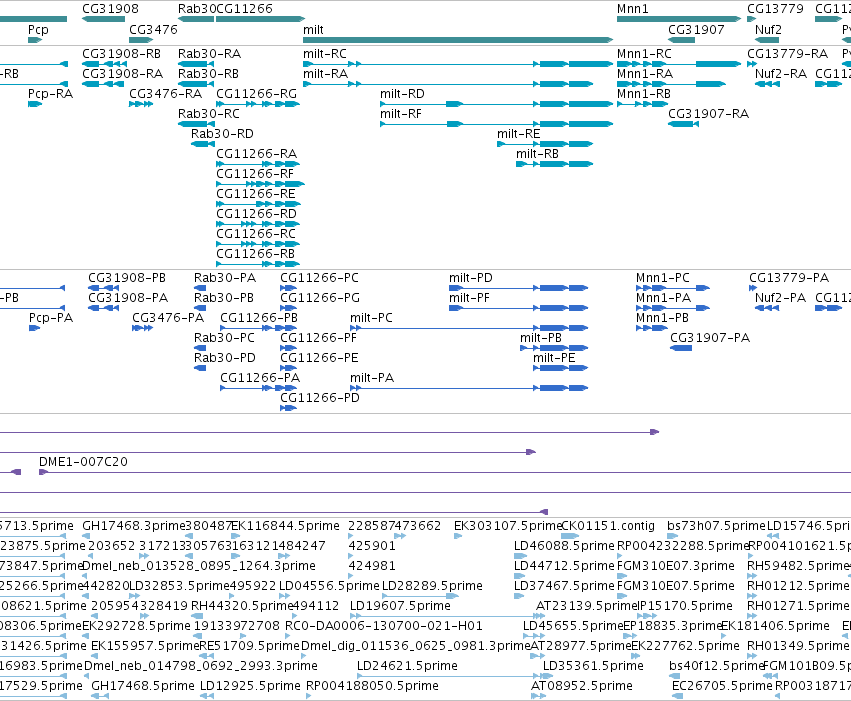The height and width of the screenshot is (701, 851).
Task: Click EST GH17468.5prime label
Action: [143, 686]
